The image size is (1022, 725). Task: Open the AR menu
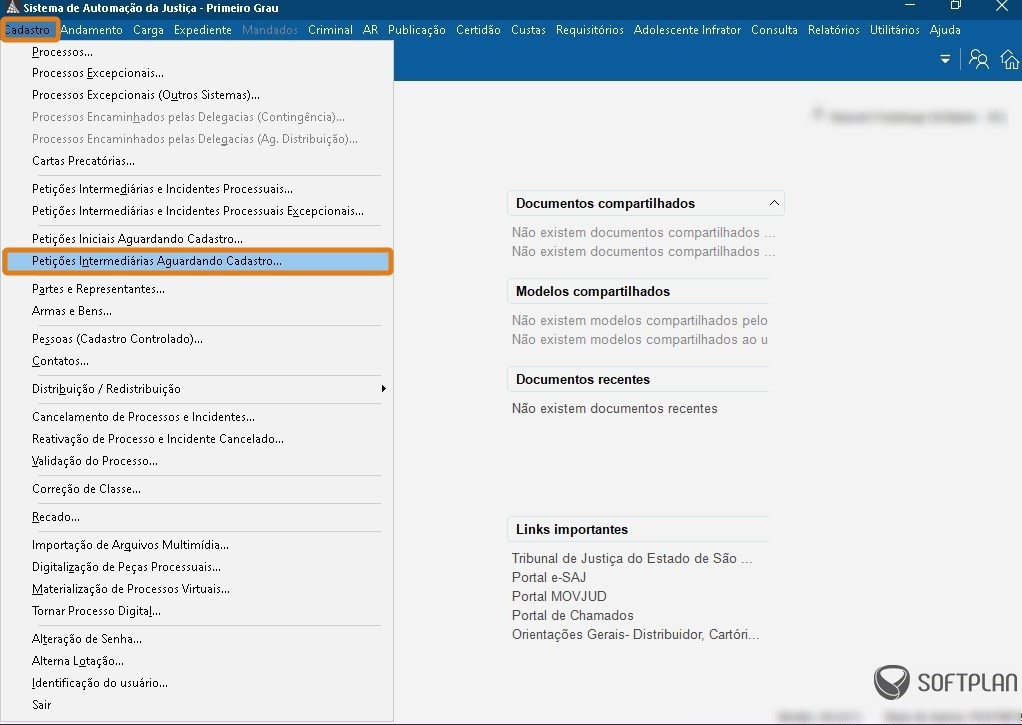point(370,30)
